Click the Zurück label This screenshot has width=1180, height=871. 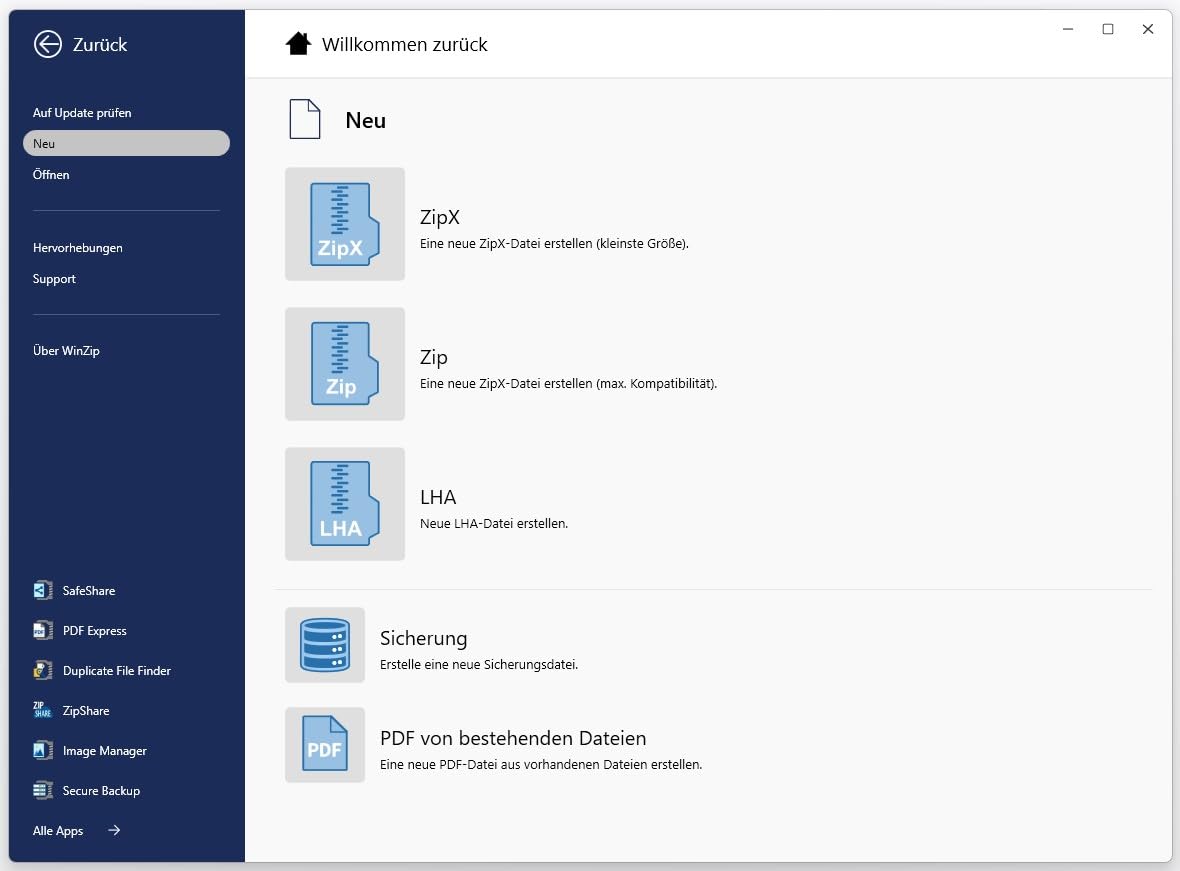pyautogui.click(x=100, y=44)
